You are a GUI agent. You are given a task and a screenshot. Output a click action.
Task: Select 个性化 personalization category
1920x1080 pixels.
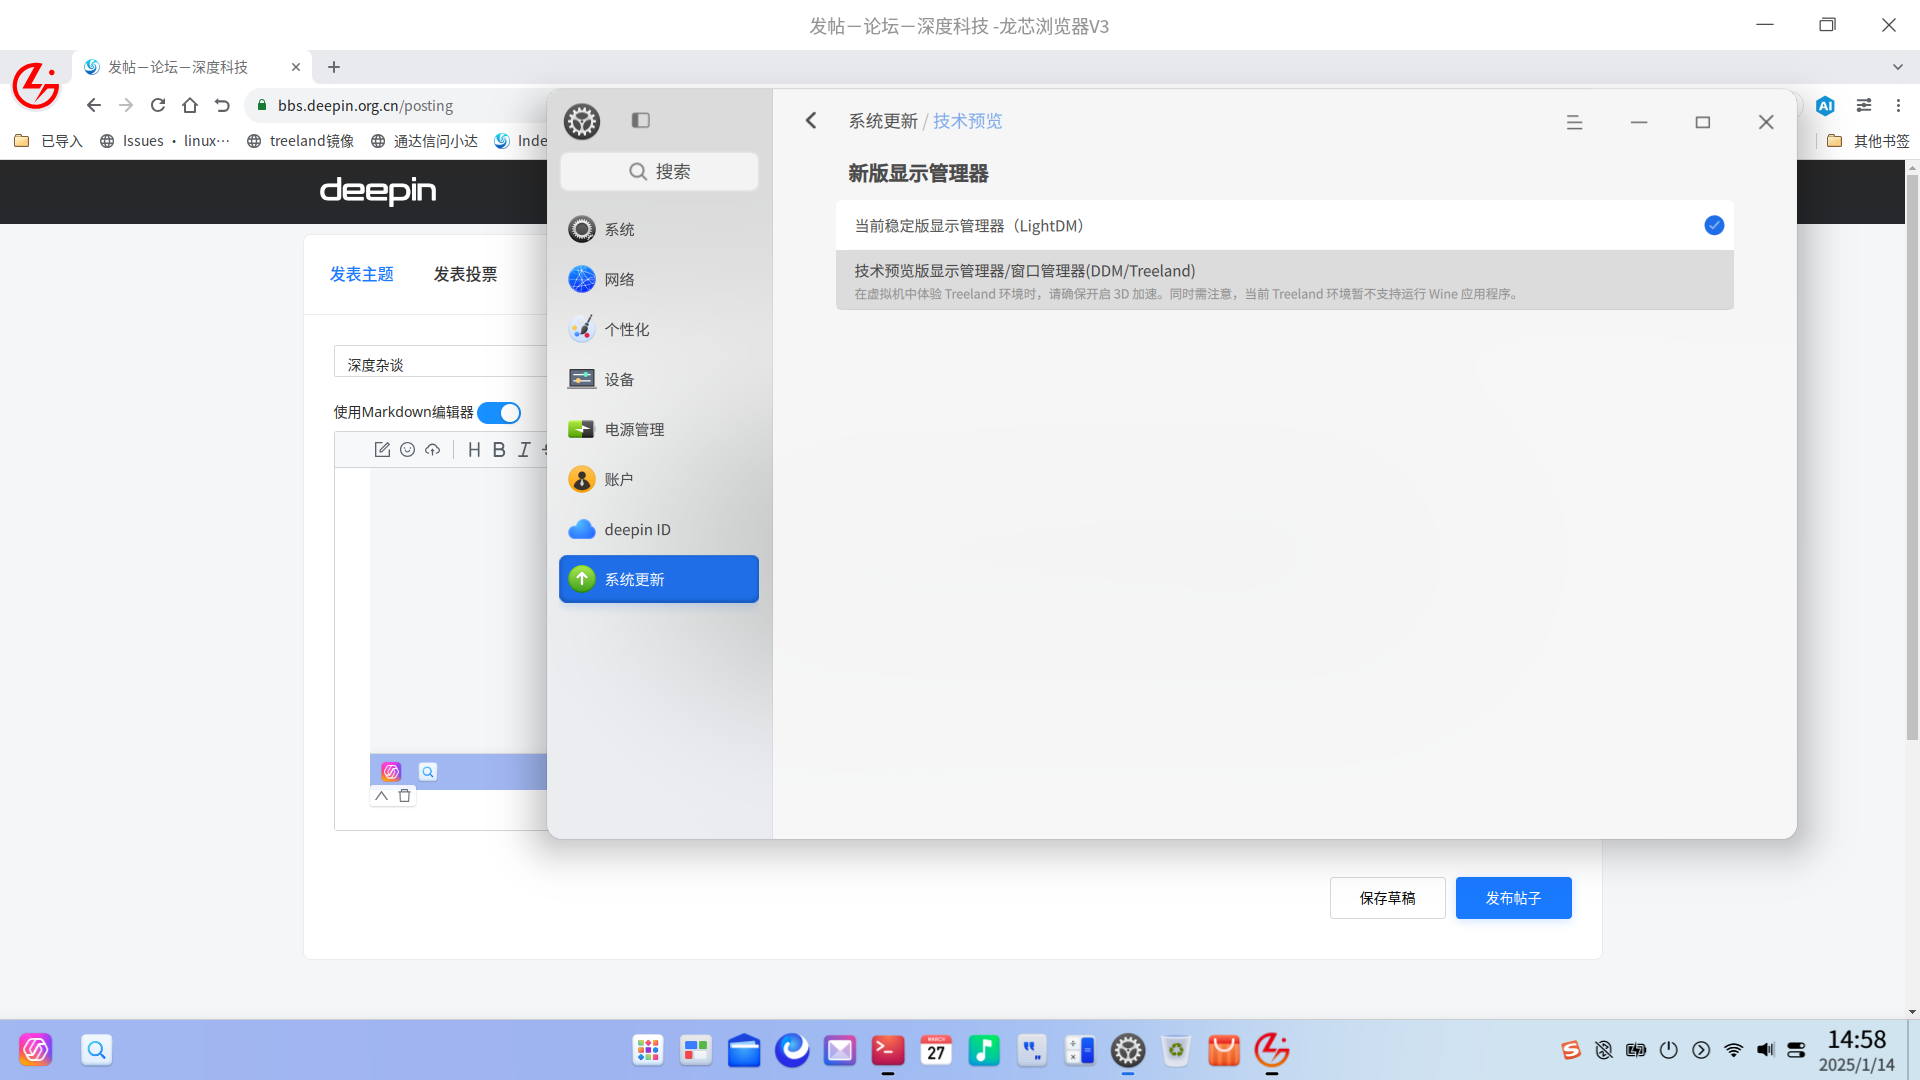coord(658,329)
